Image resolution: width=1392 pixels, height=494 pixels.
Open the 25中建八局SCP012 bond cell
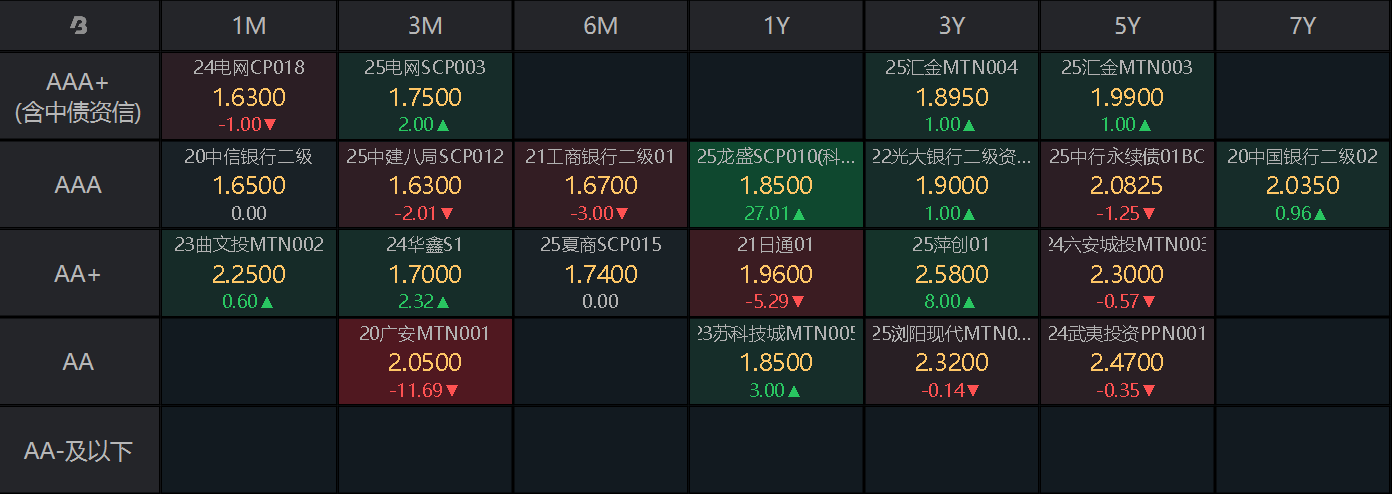(x=425, y=185)
